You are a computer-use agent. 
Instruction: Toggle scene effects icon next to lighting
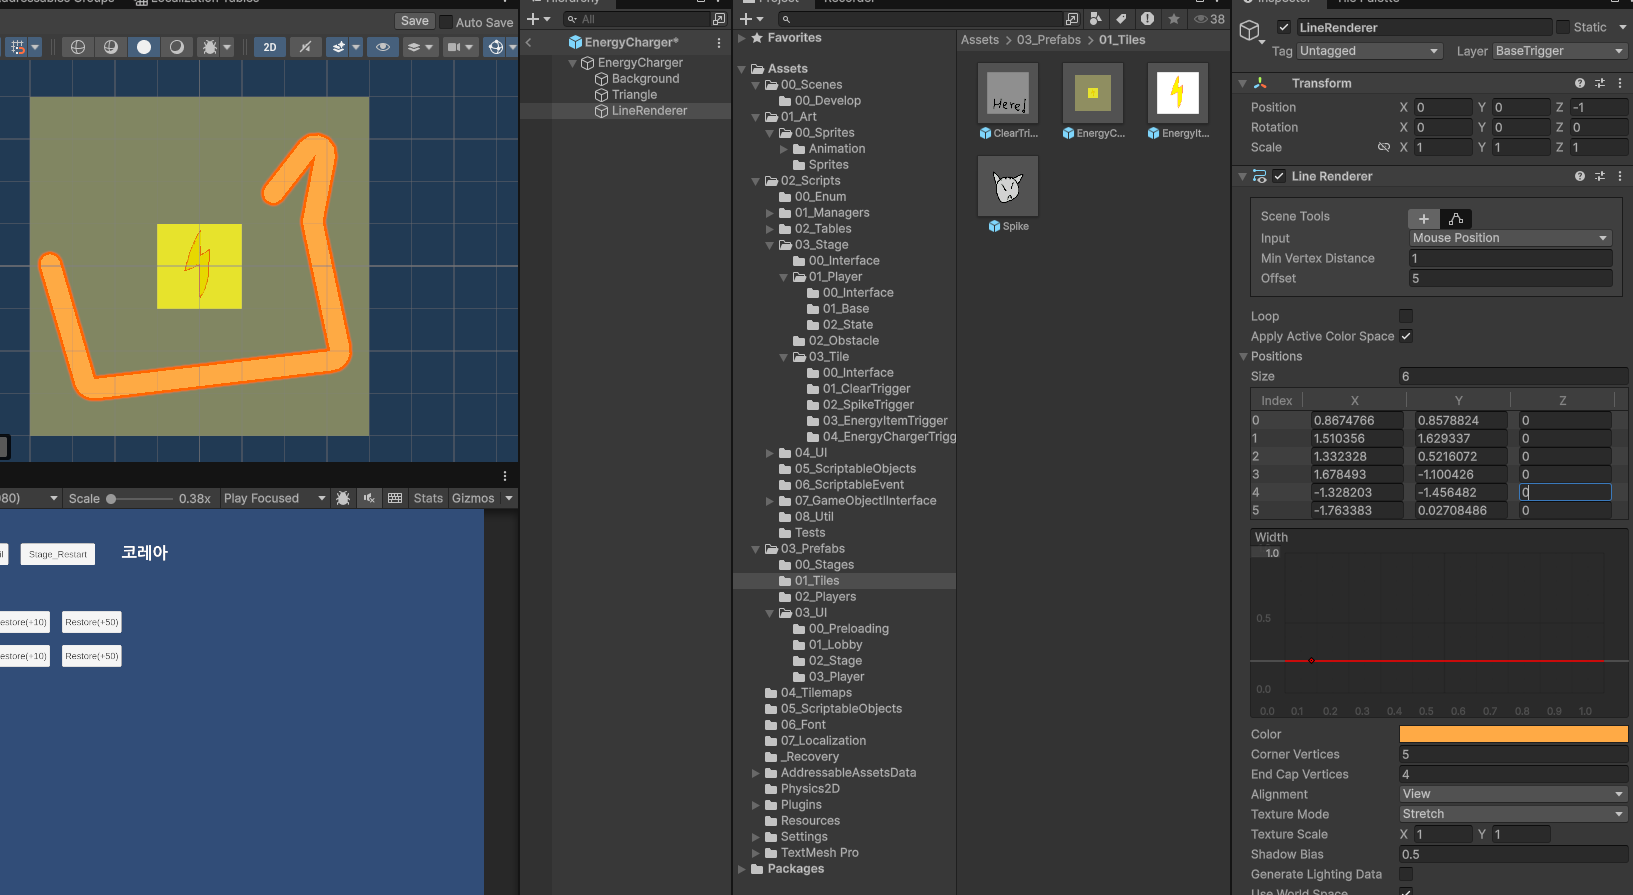(339, 47)
